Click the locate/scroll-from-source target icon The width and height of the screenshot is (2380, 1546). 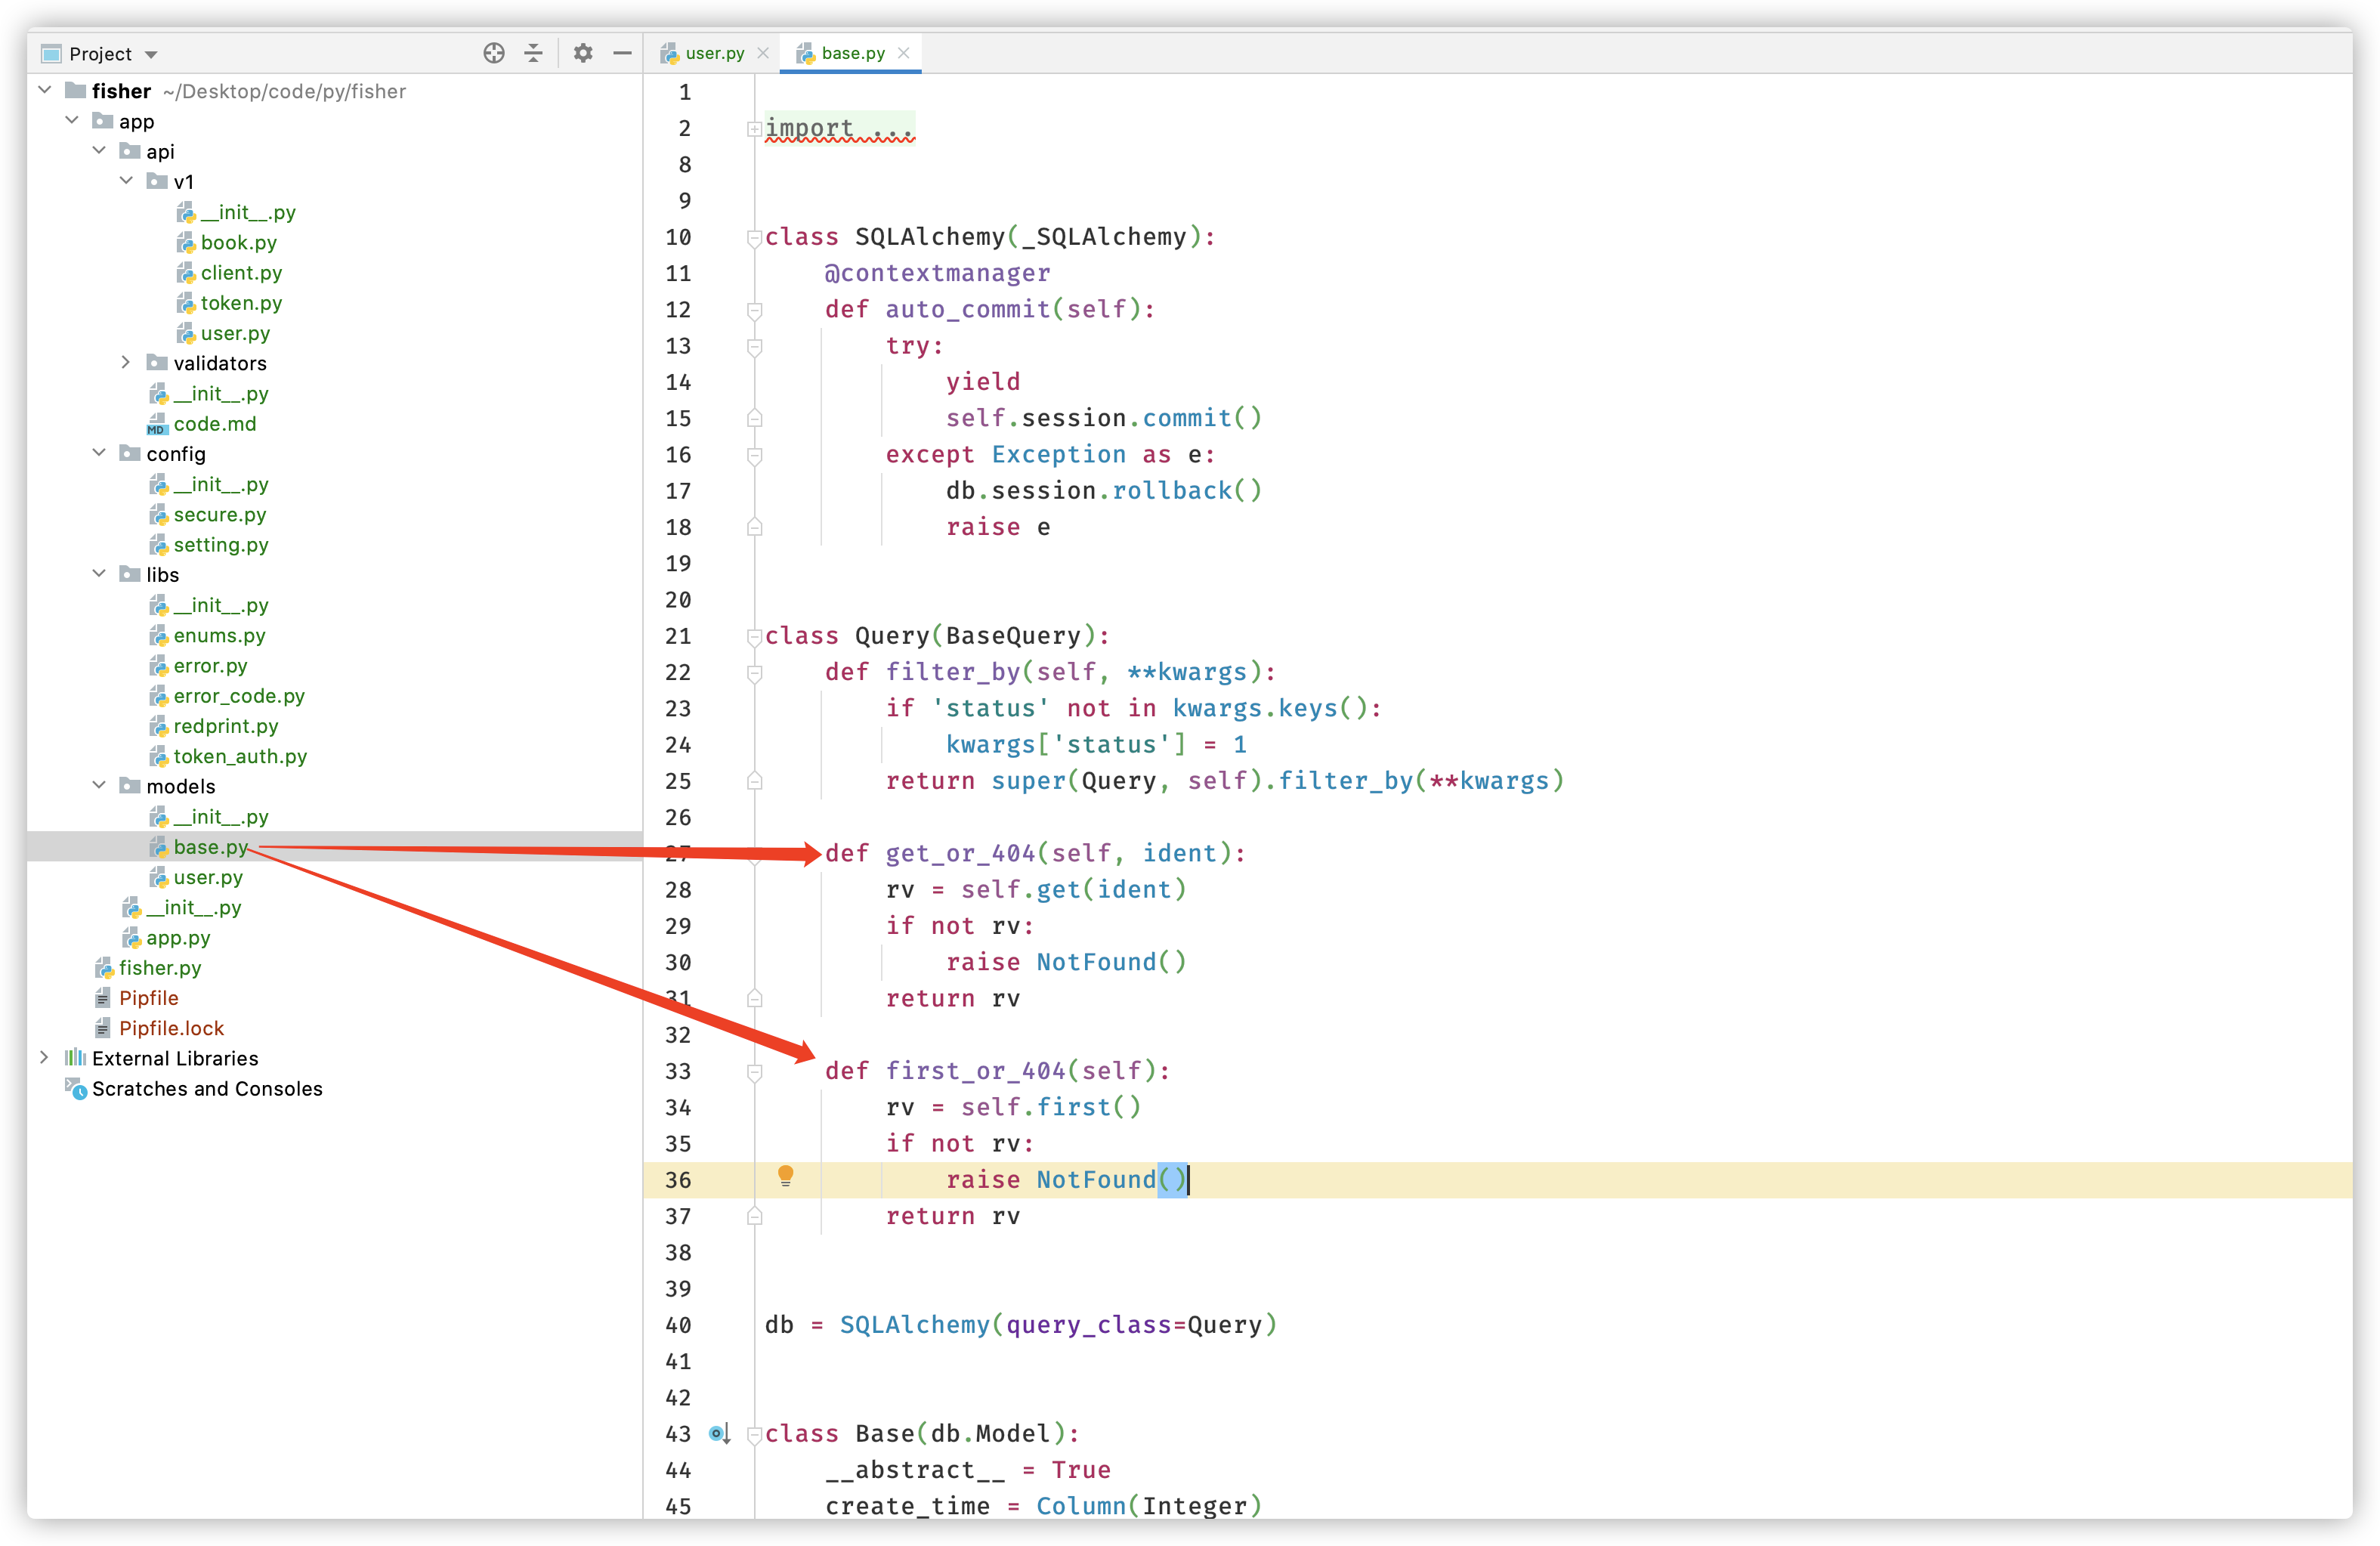point(494,53)
